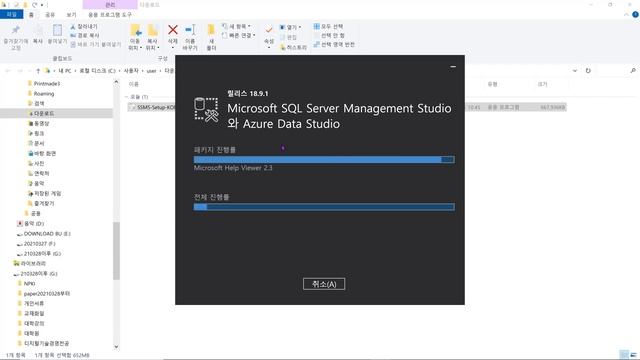Switch to the 보기 ribbon tab
The width and height of the screenshot is (640, 360).
pyautogui.click(x=71, y=15)
